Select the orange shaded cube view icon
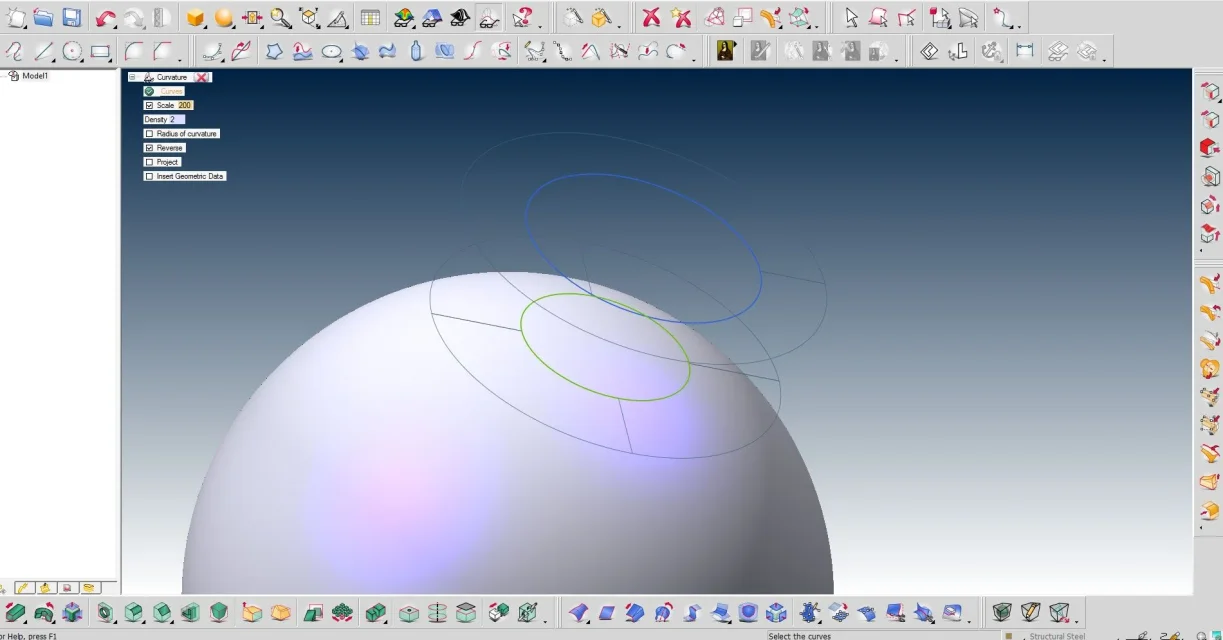Image resolution: width=1223 pixels, height=640 pixels. click(x=196, y=18)
